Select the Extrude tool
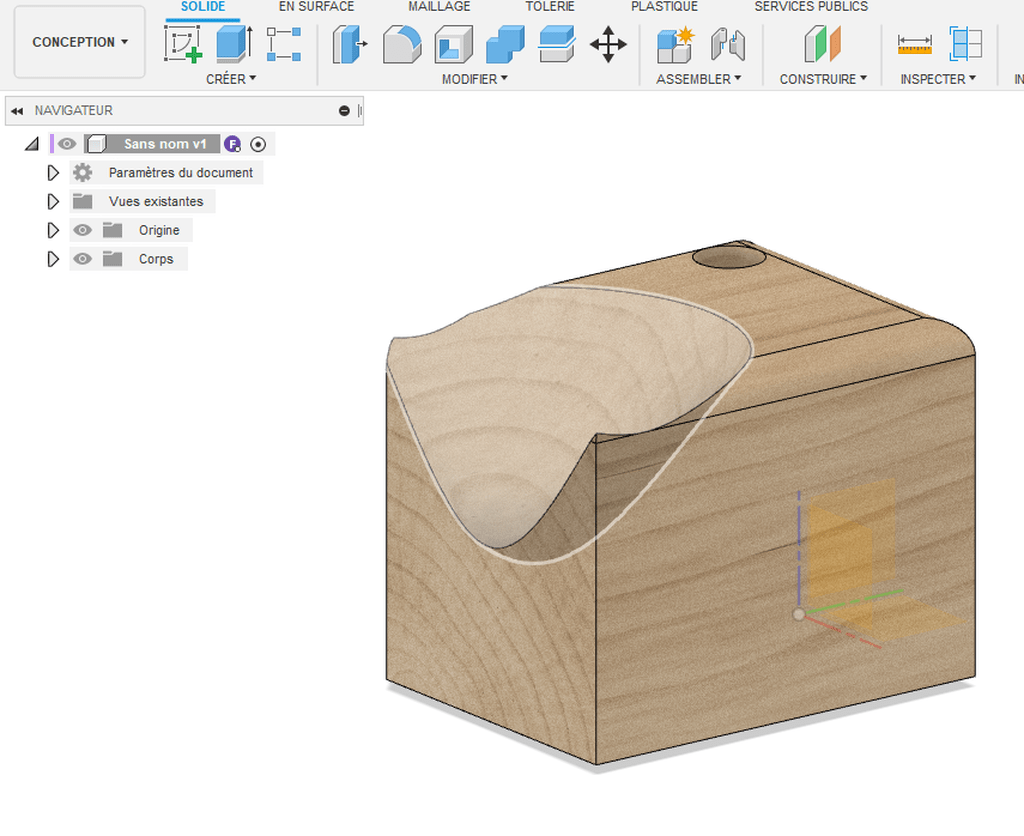The image size is (1024, 836). coord(234,44)
